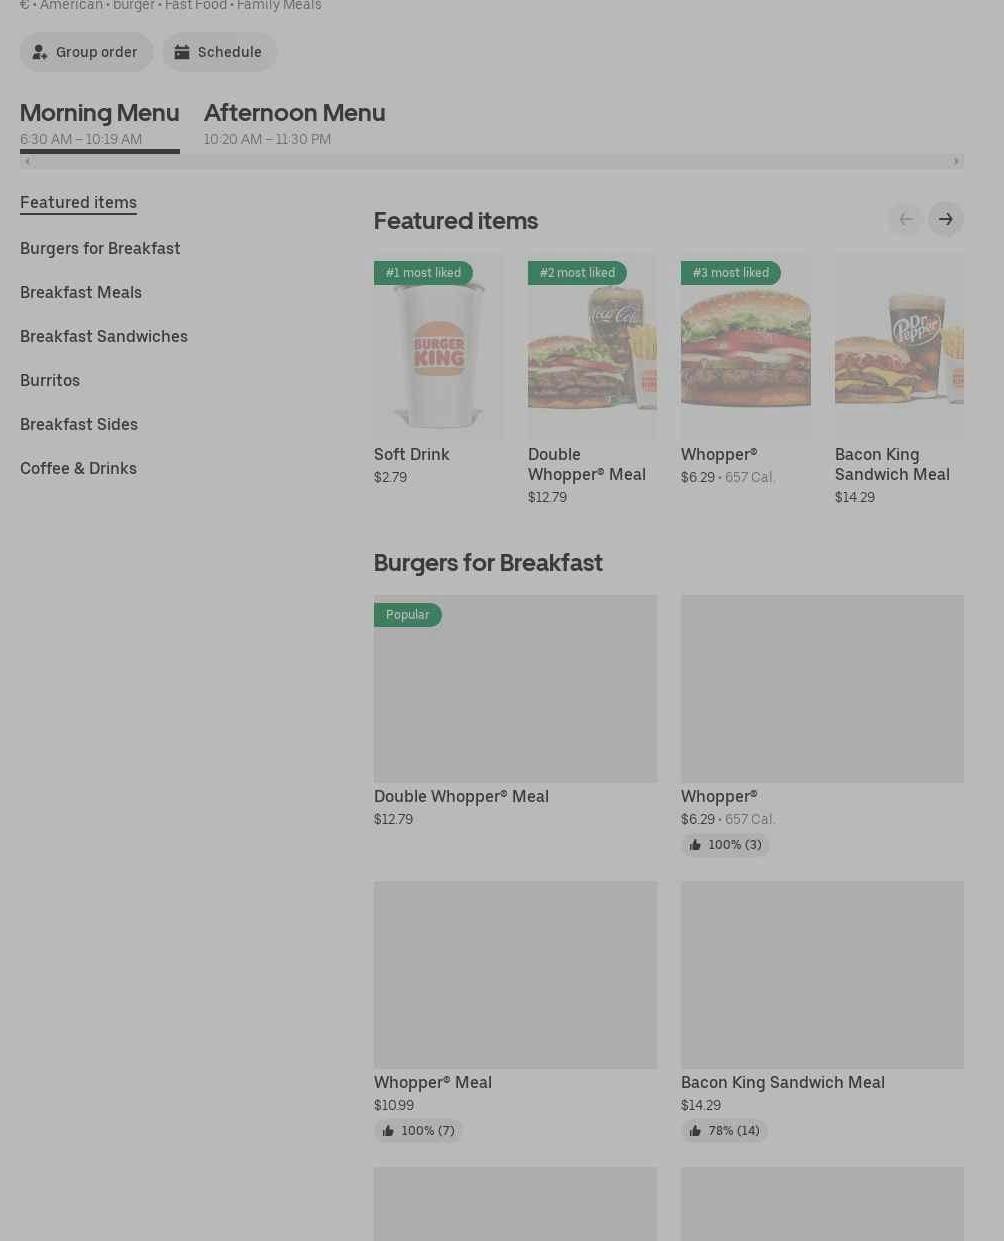Click the thumbs-up icon beside 100% (7)
The image size is (1004, 1241).
tap(388, 1131)
